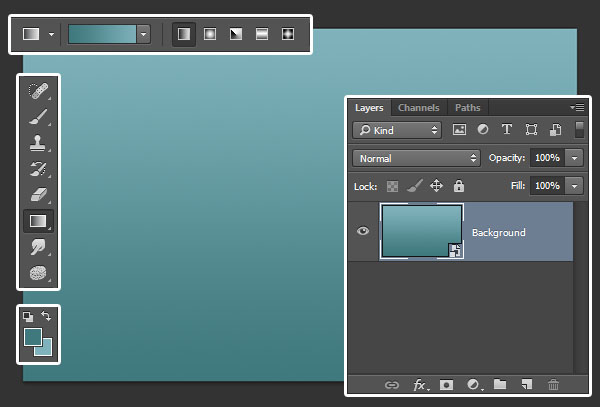Pick the Eraser tool
Image resolution: width=600 pixels, height=407 pixels.
(x=38, y=195)
